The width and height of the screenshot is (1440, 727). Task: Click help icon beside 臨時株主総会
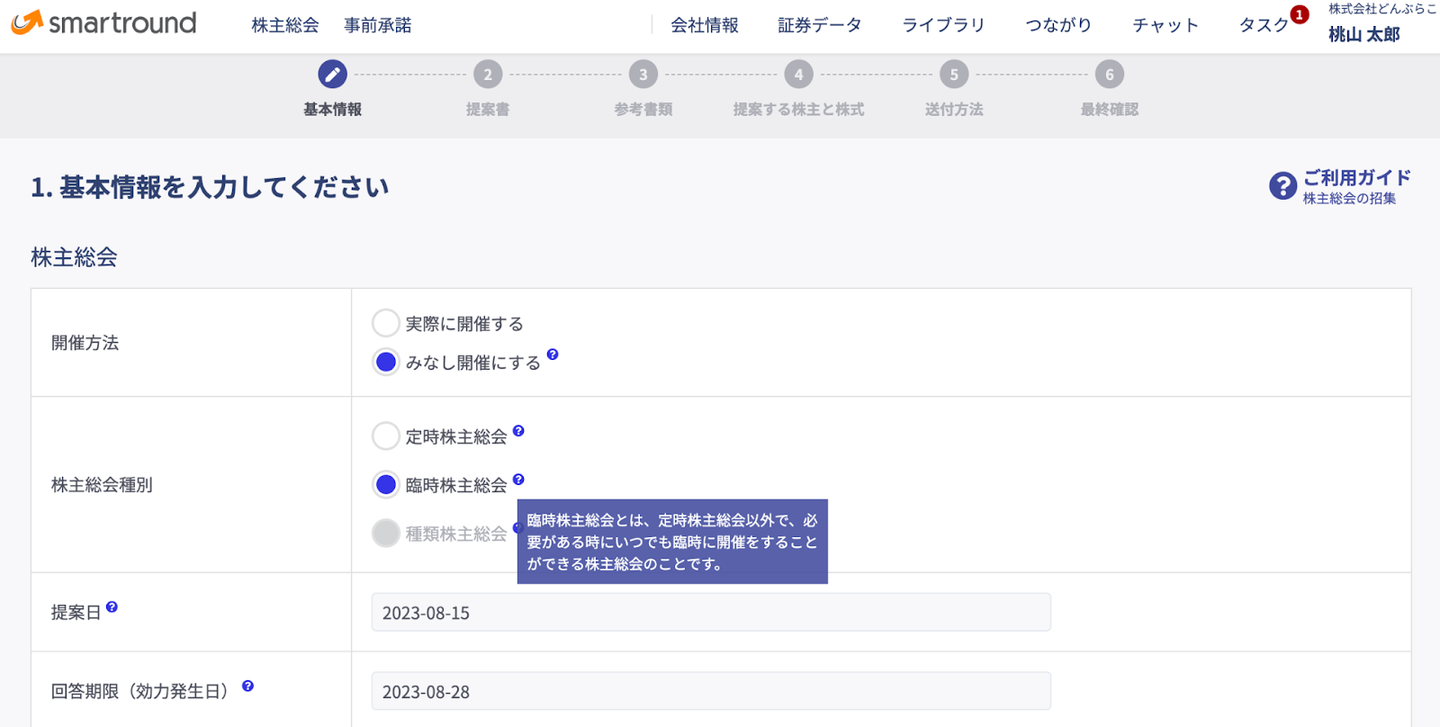[518, 480]
